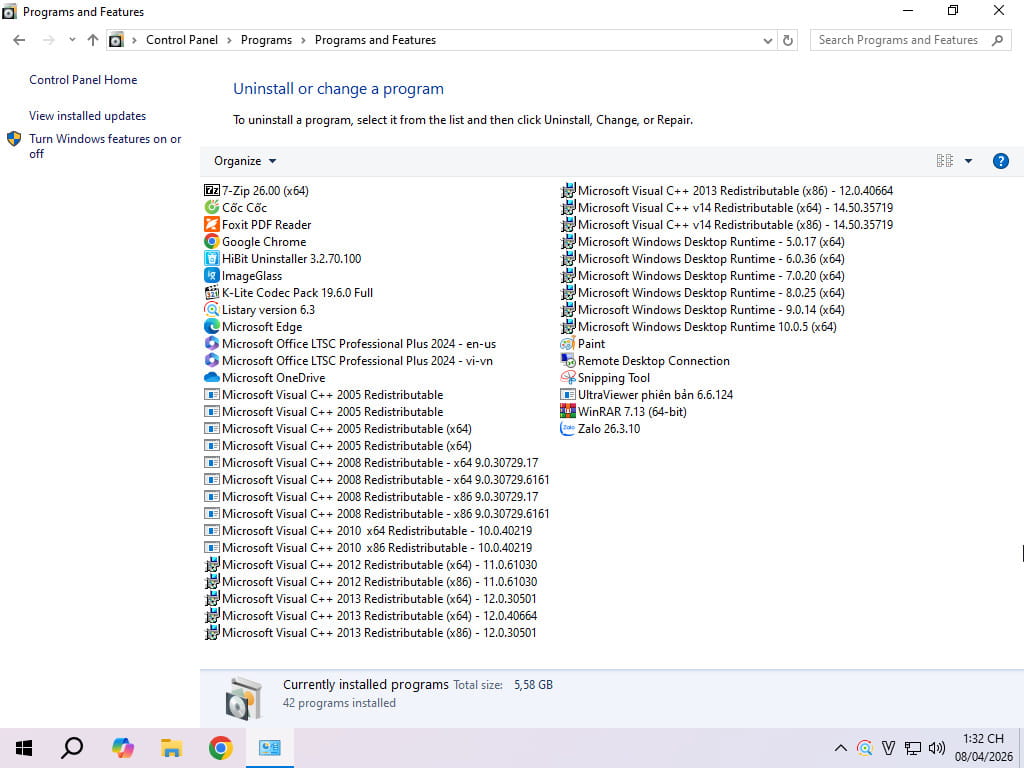Viewport: 1024px width, 768px height.
Task: Select Visual C++ 2008 Redistributable x86 9.0.30729.17
Action: 372,496
